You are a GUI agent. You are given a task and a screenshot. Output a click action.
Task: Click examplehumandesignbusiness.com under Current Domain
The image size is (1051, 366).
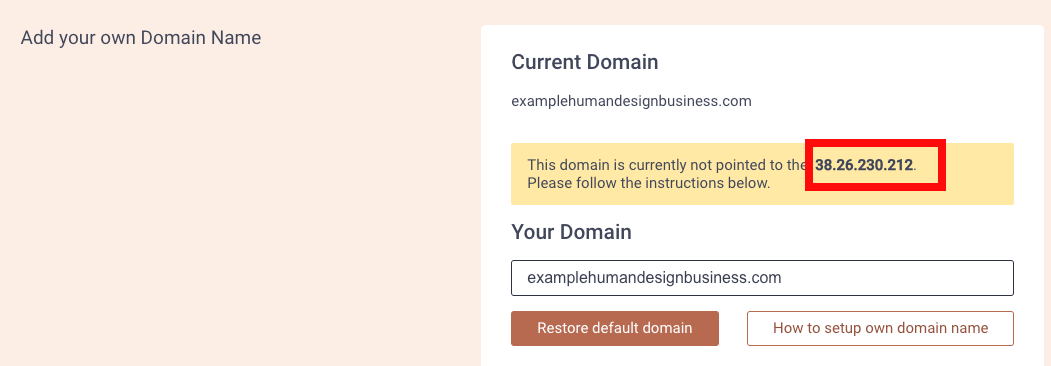631,102
